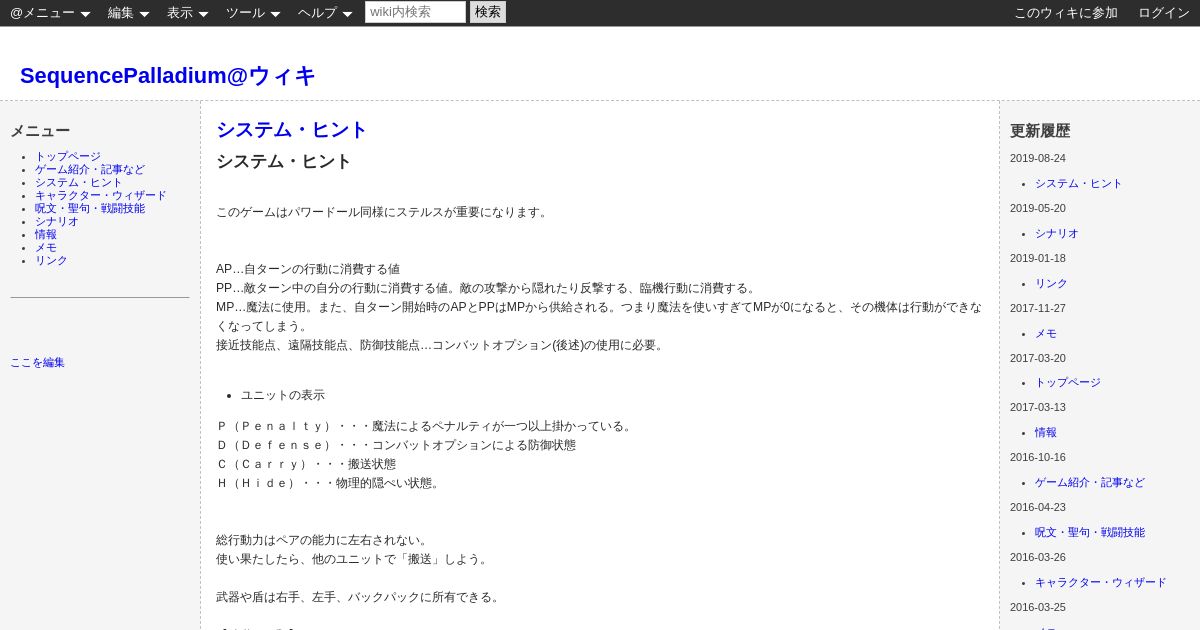
Task: Open メモ in left menu
Action: [x=46, y=248]
